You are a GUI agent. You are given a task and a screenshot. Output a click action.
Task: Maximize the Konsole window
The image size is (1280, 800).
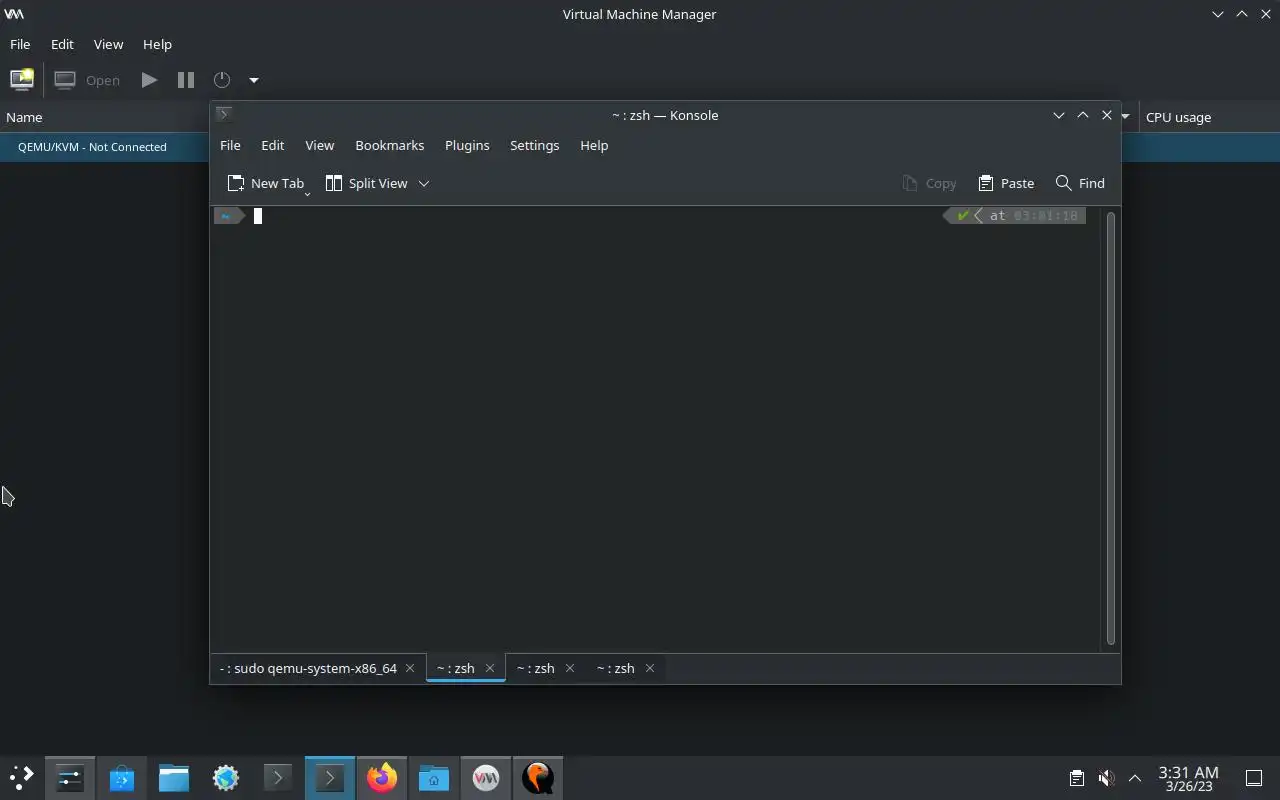pos(1082,115)
